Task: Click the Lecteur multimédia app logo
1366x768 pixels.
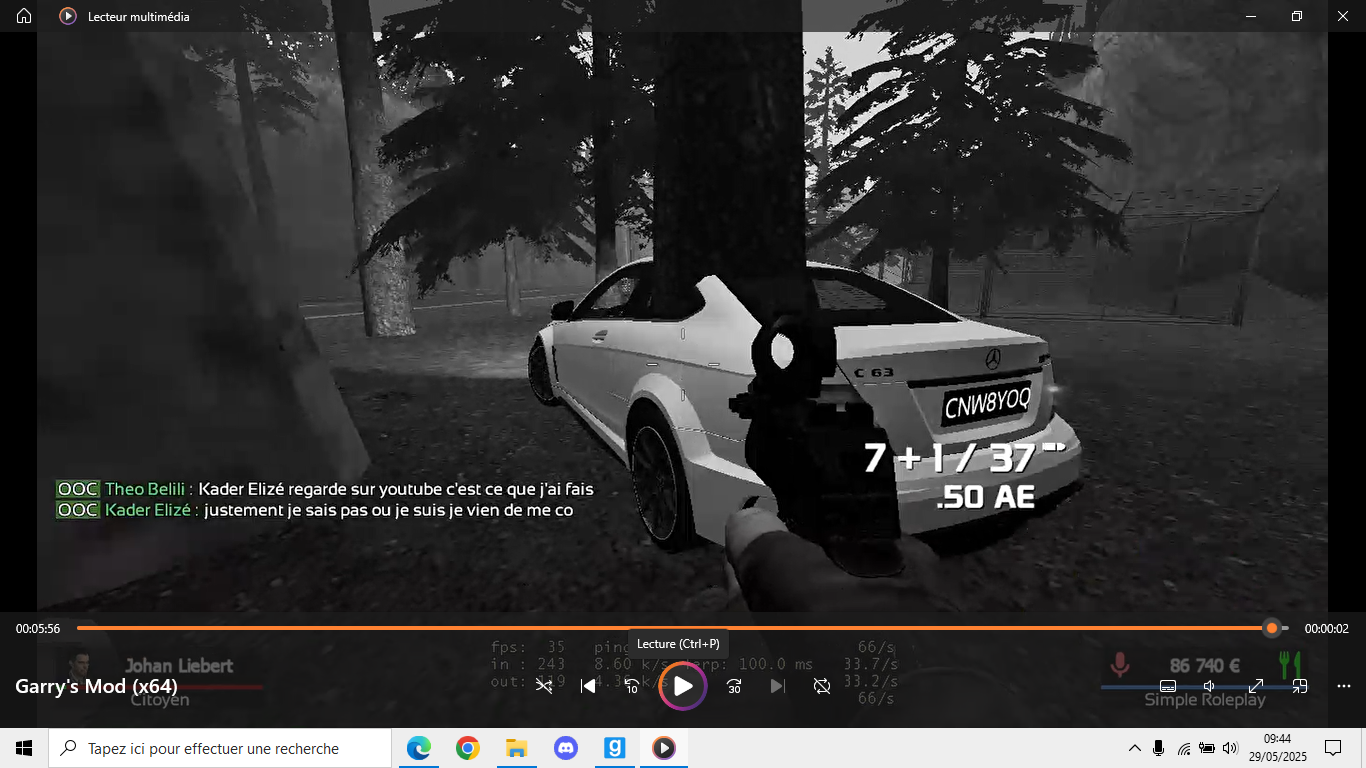Action: pos(68,16)
